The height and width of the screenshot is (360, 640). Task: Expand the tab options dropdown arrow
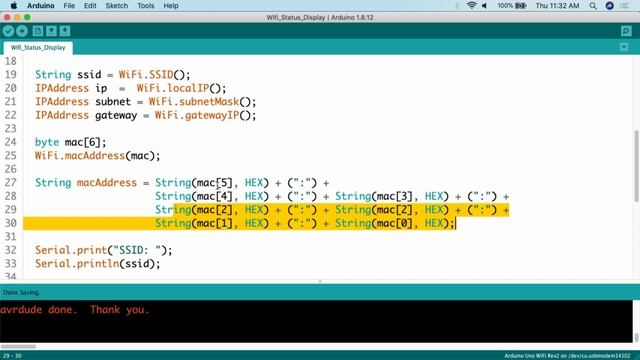(624, 47)
